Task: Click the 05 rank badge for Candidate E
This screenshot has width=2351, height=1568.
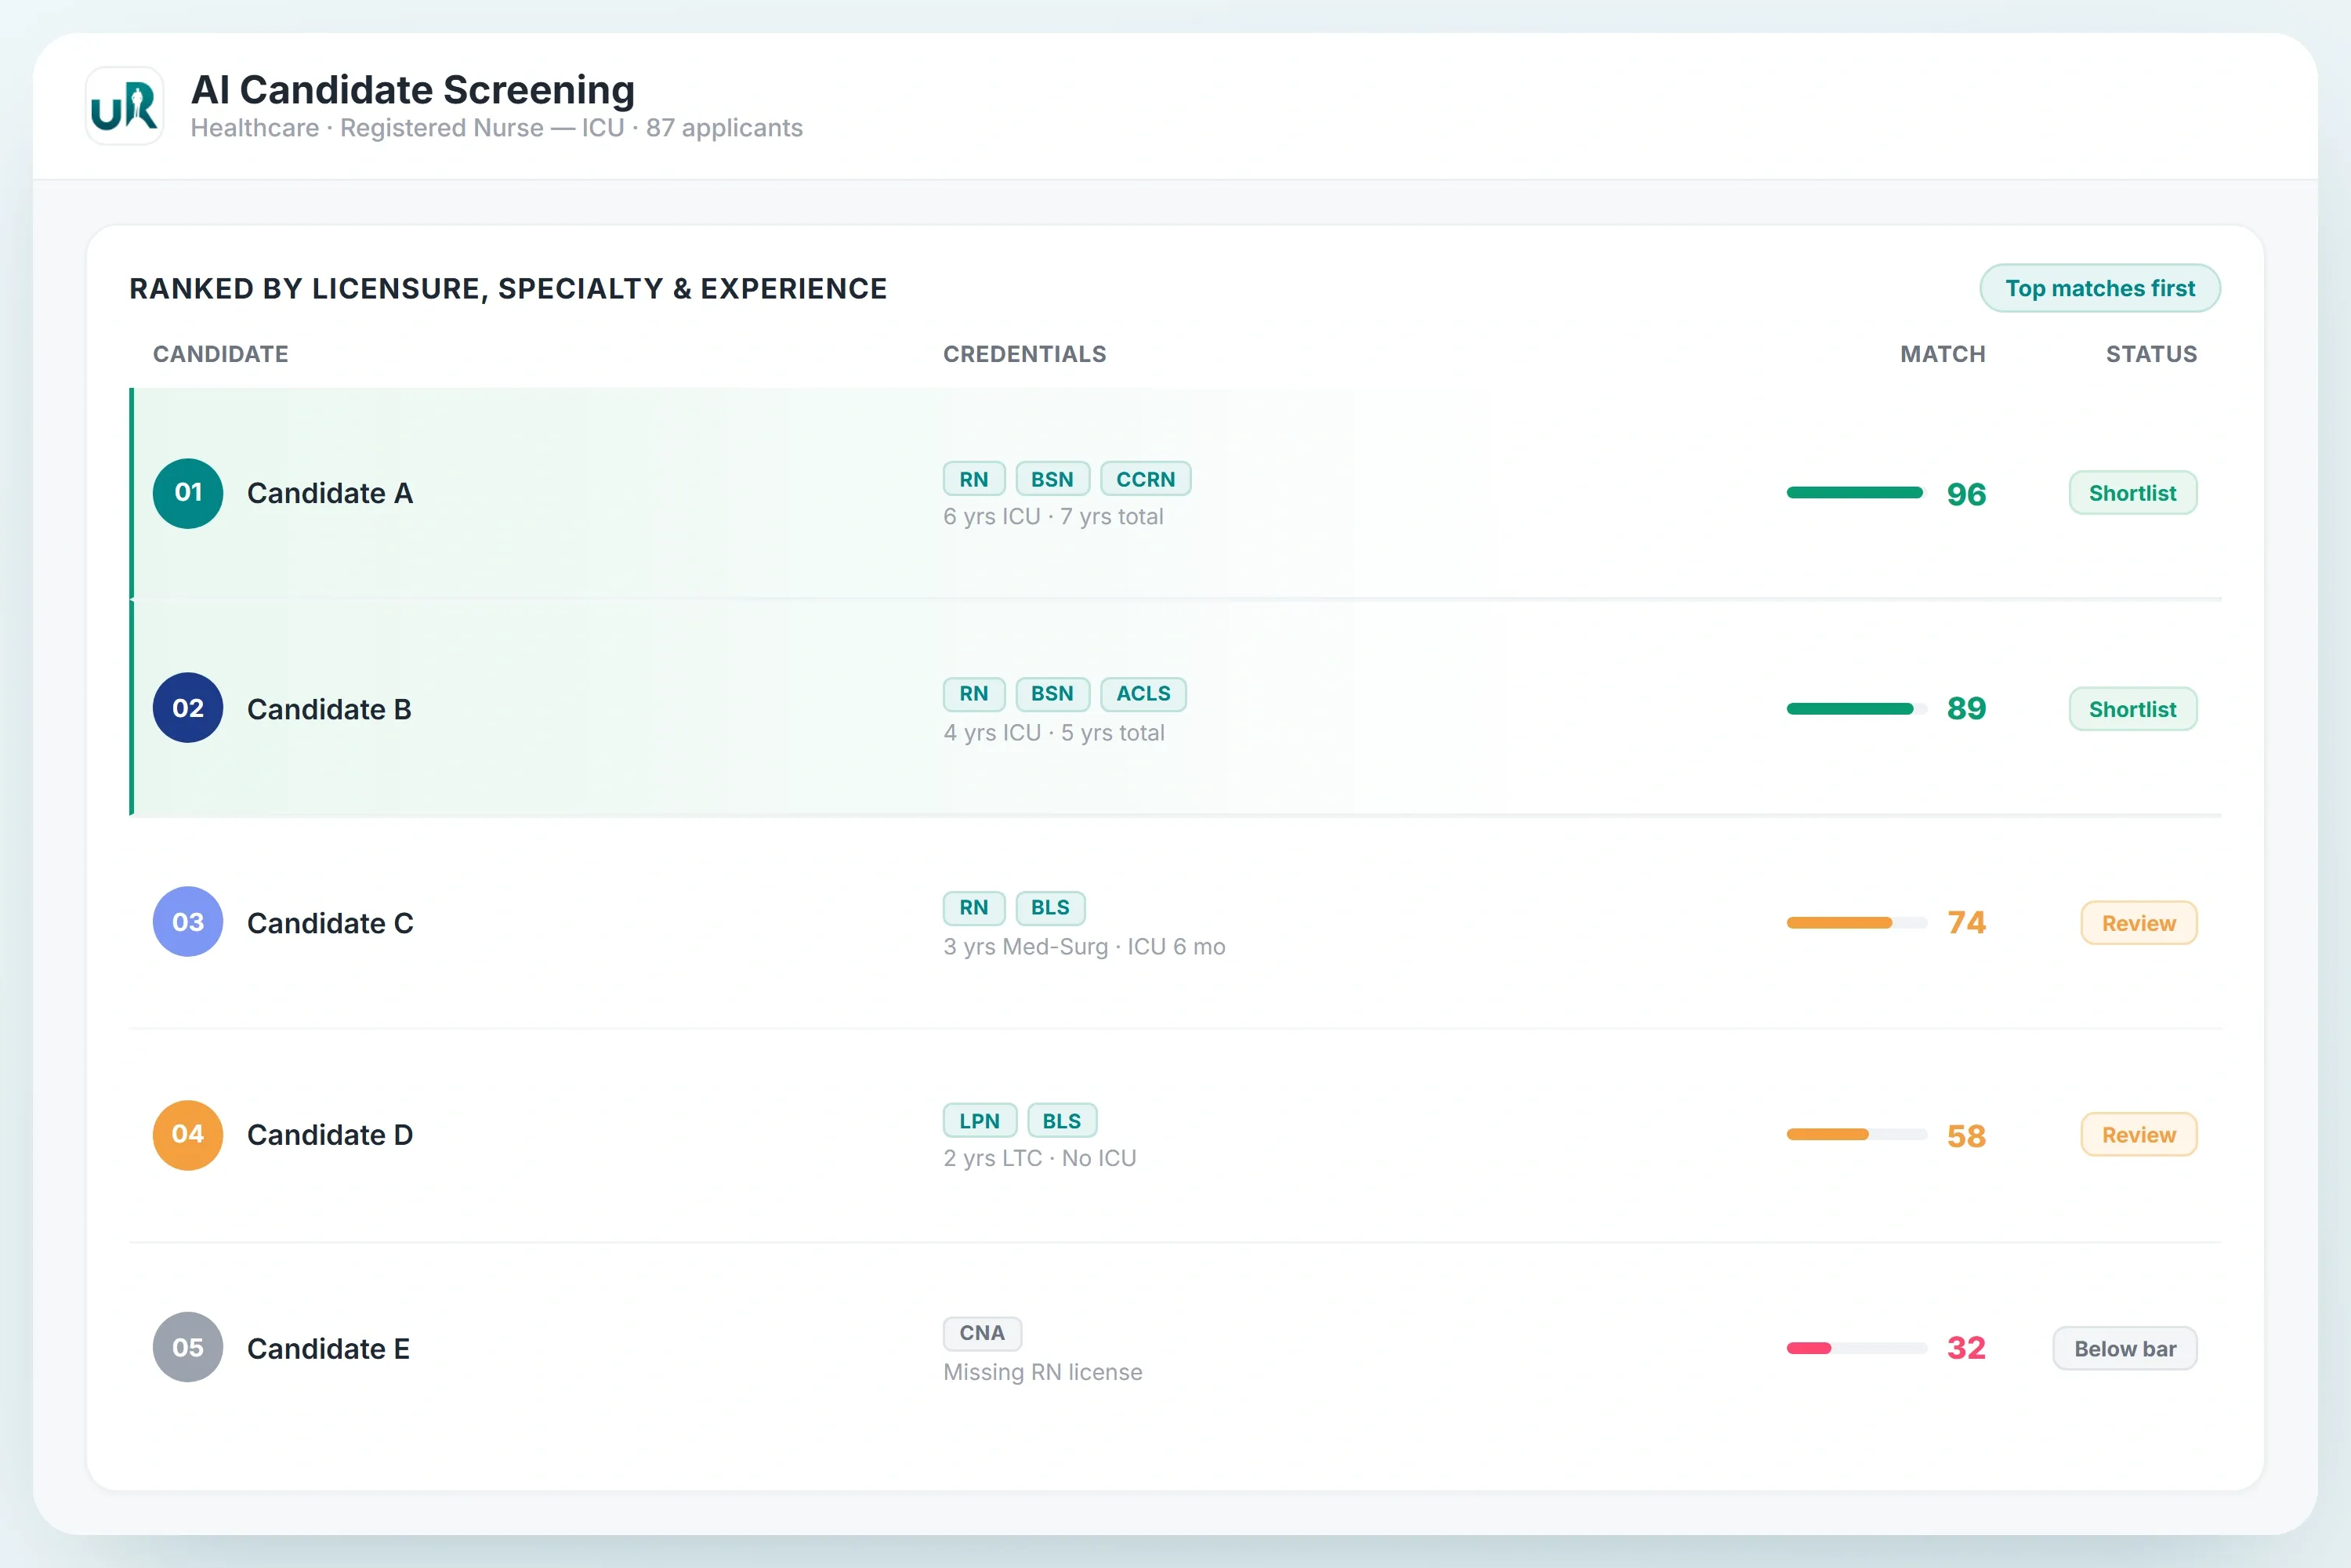Action: coord(188,1348)
